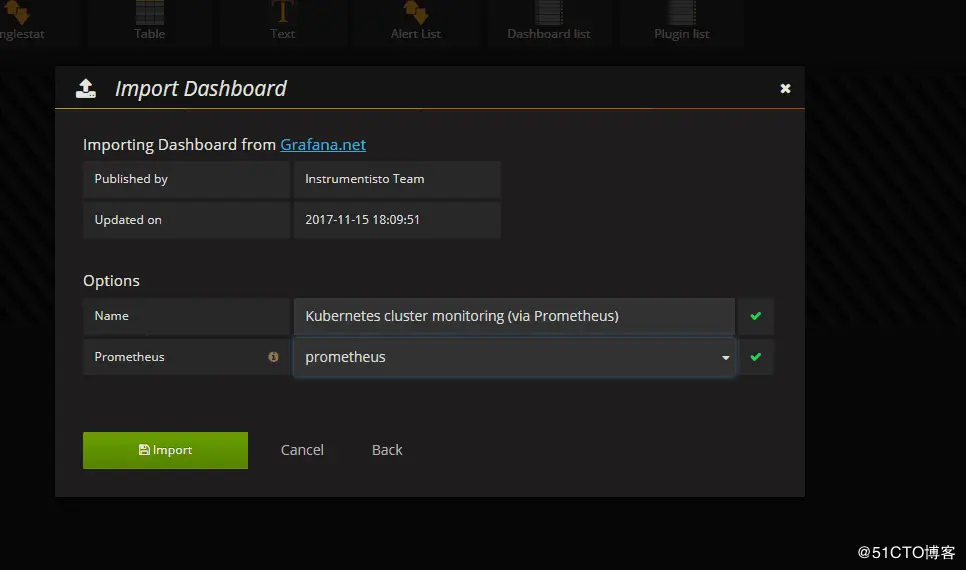Open the Prometheus data source dropdown
The height and width of the screenshot is (570, 966).
[514, 357]
